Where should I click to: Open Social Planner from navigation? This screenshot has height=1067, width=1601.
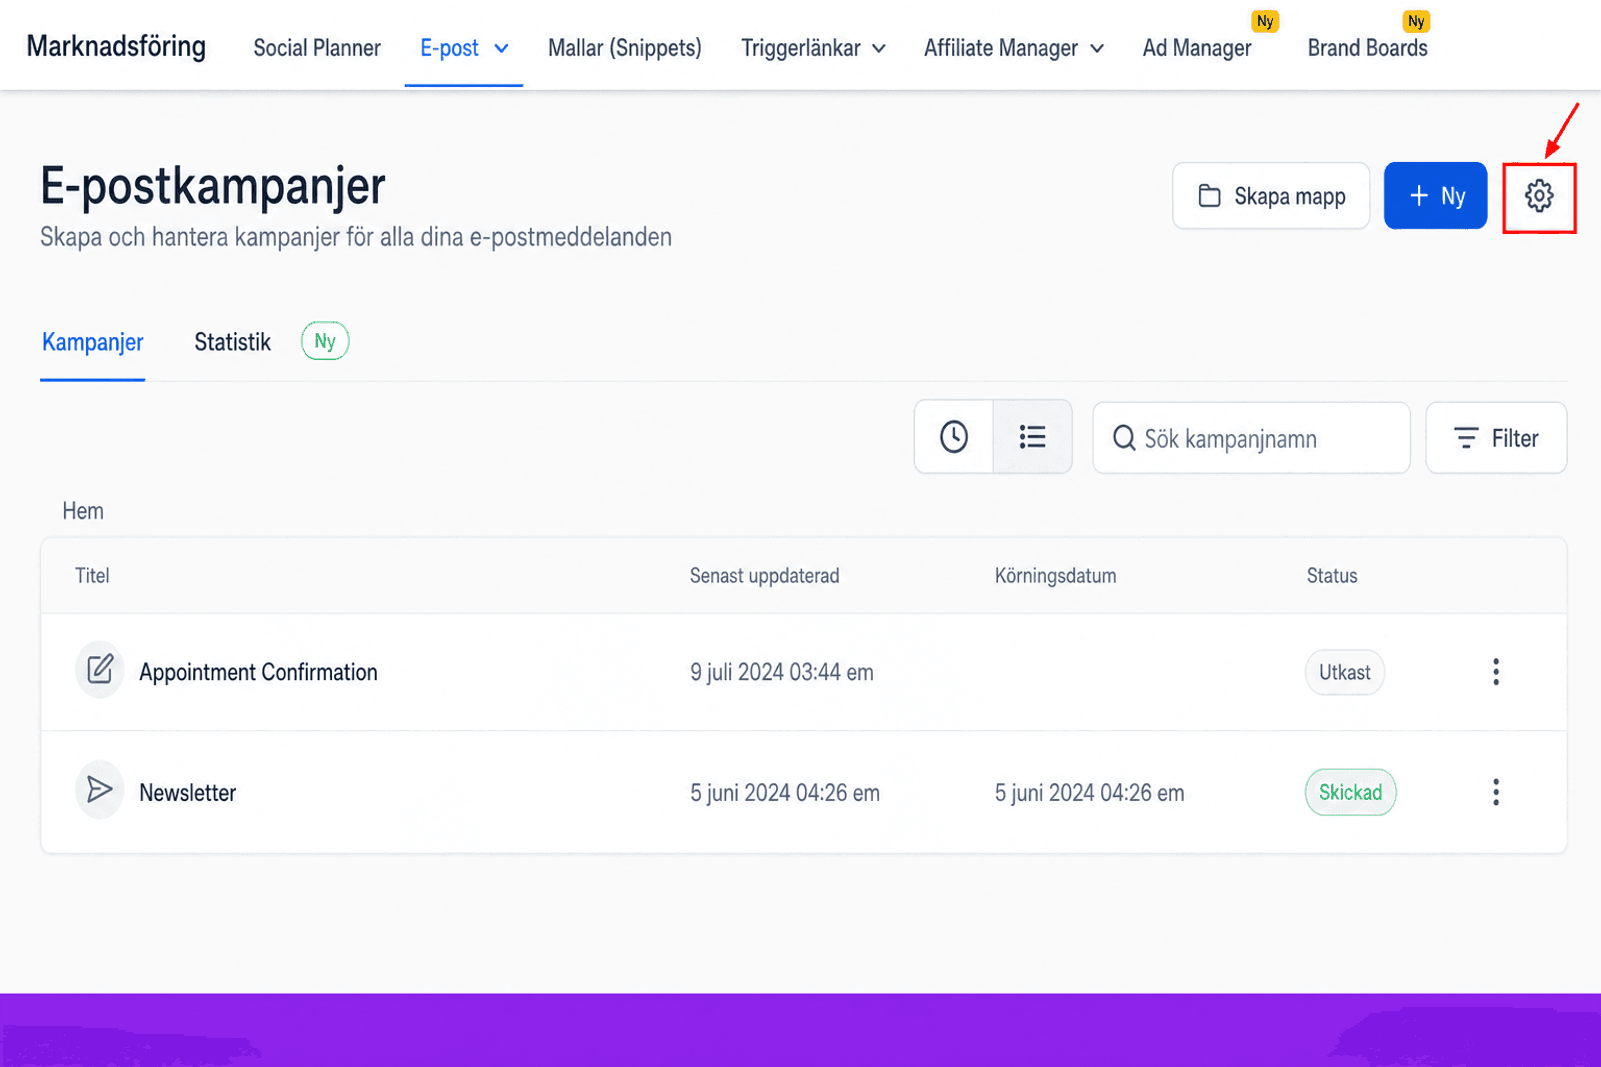[x=316, y=48]
